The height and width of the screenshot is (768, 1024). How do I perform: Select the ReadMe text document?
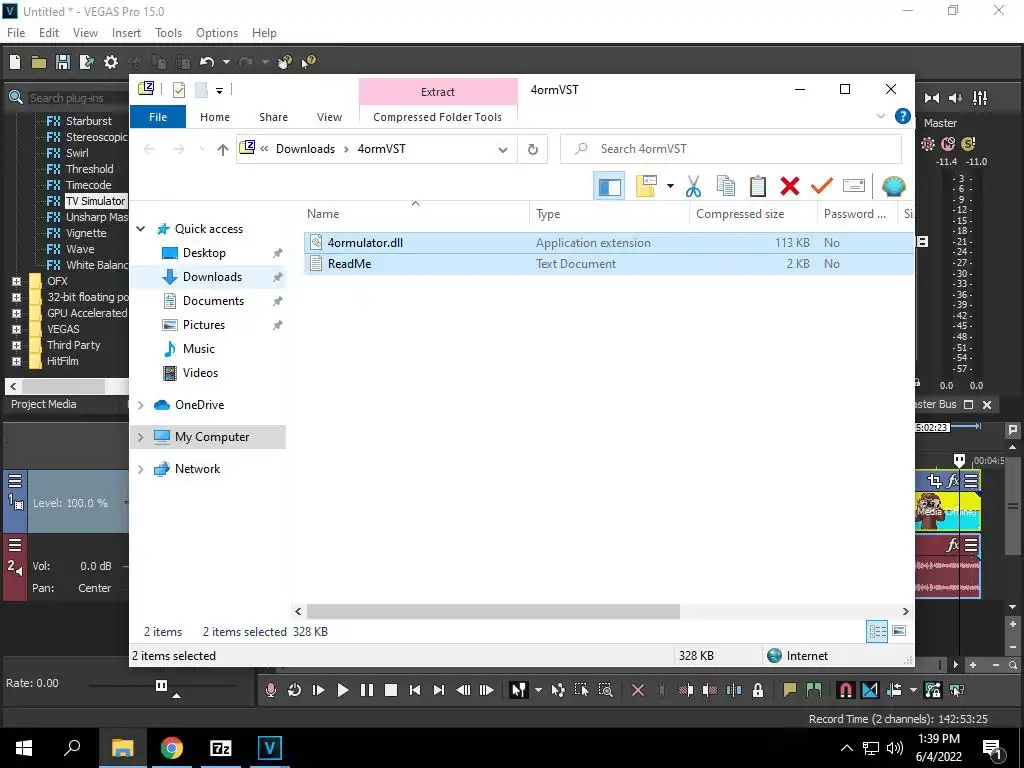tap(608, 264)
